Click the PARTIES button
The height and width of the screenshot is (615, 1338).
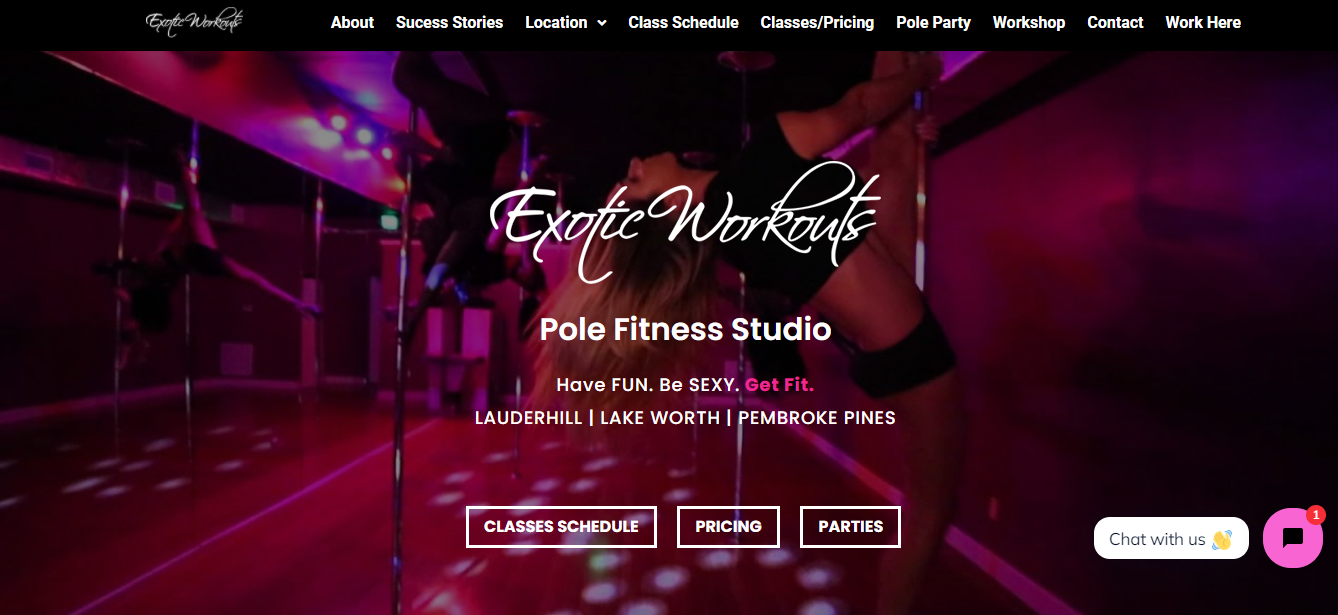[850, 527]
